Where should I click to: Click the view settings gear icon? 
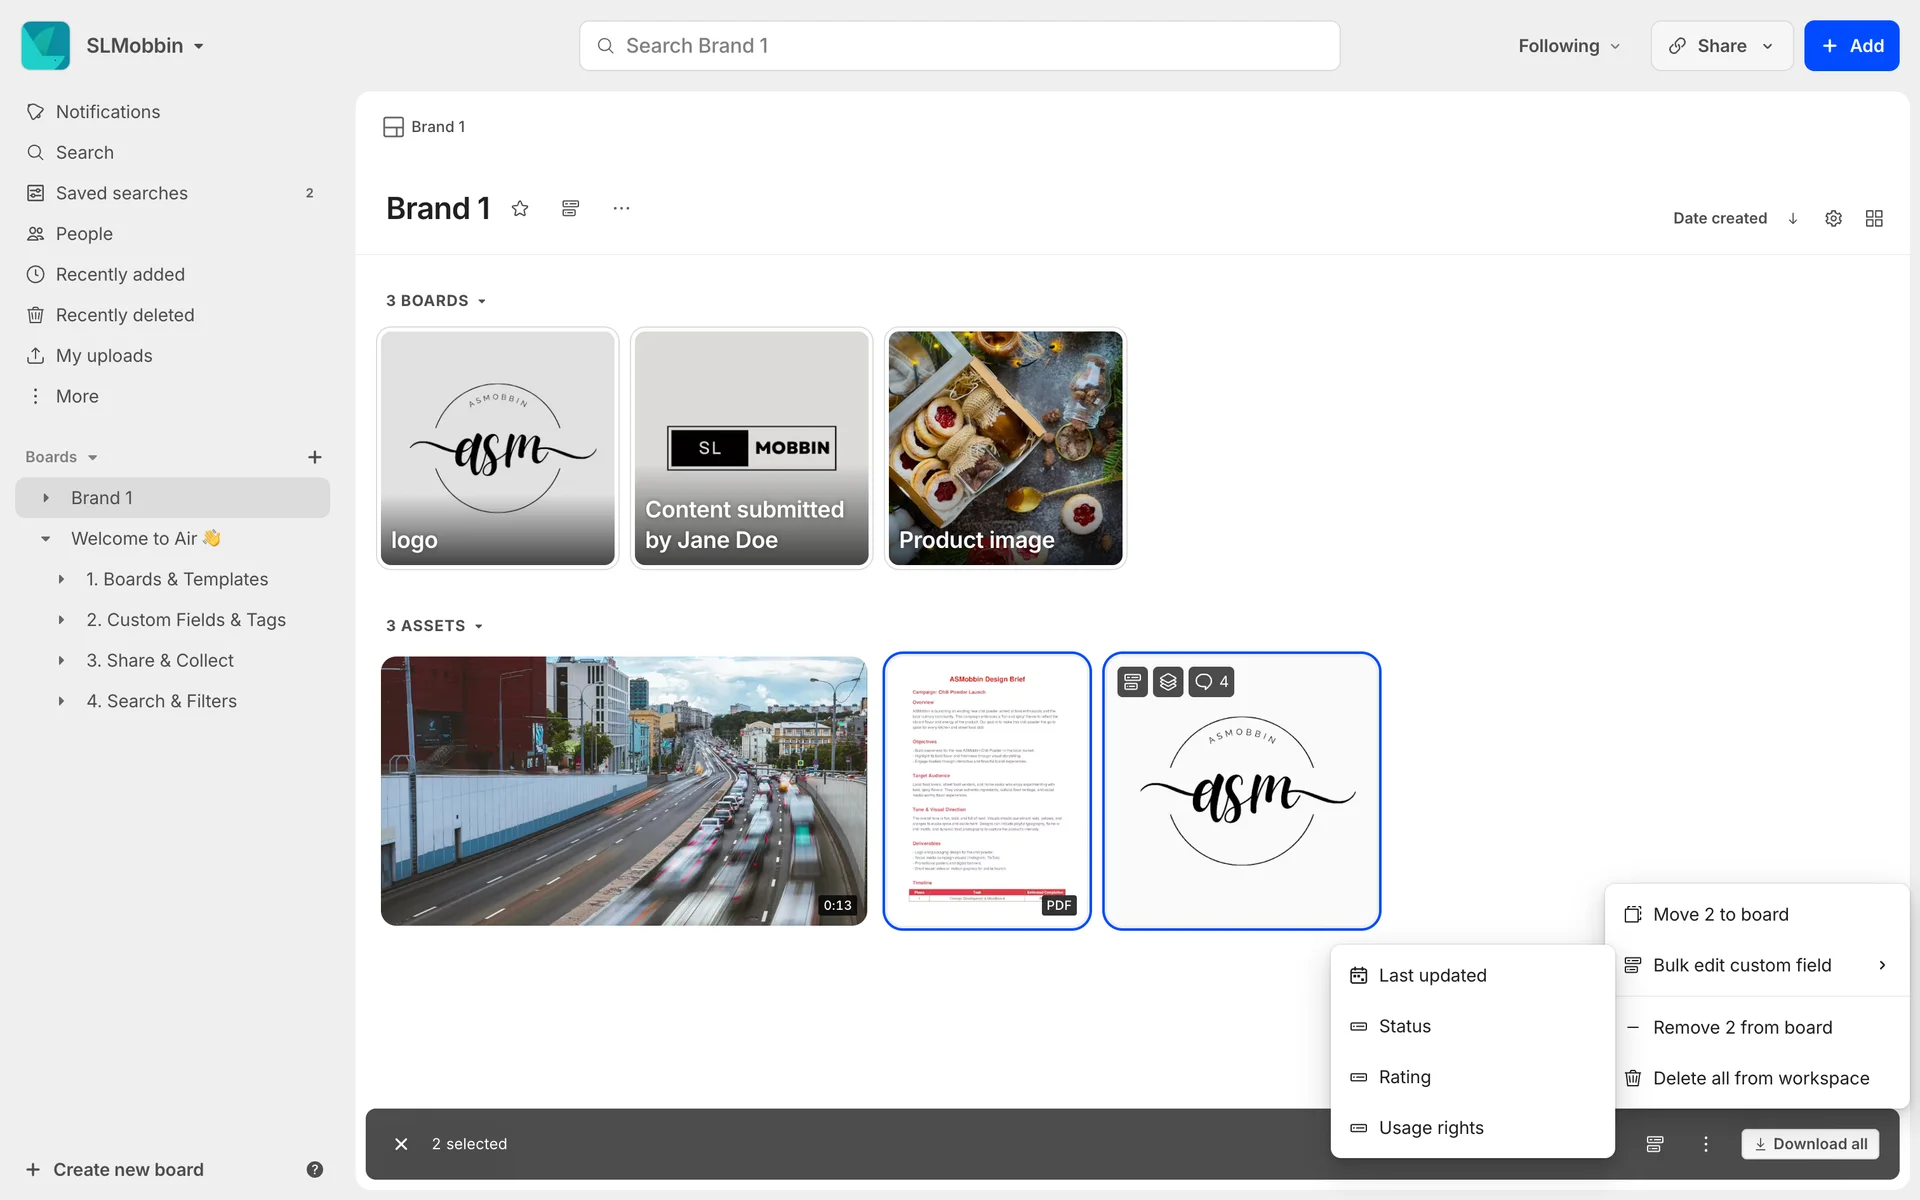(x=1833, y=218)
